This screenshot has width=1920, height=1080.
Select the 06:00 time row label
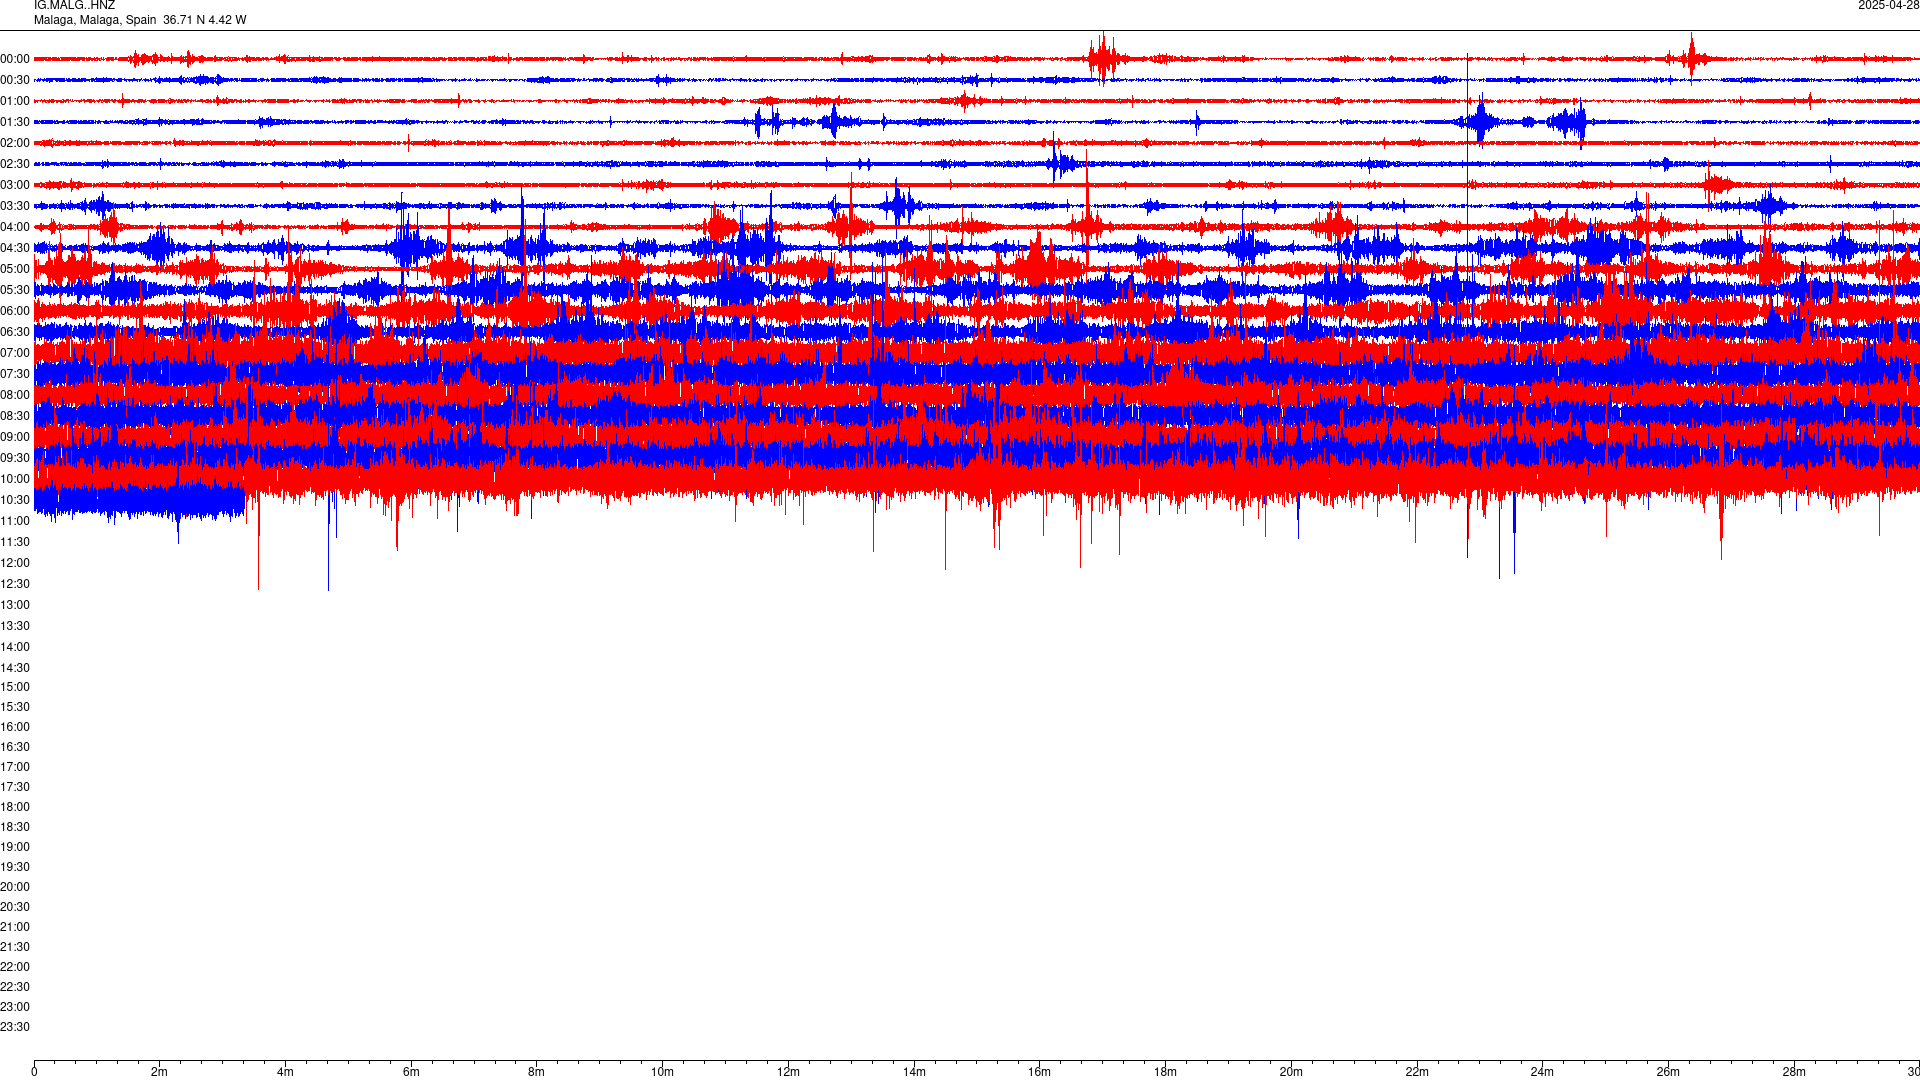click(15, 311)
